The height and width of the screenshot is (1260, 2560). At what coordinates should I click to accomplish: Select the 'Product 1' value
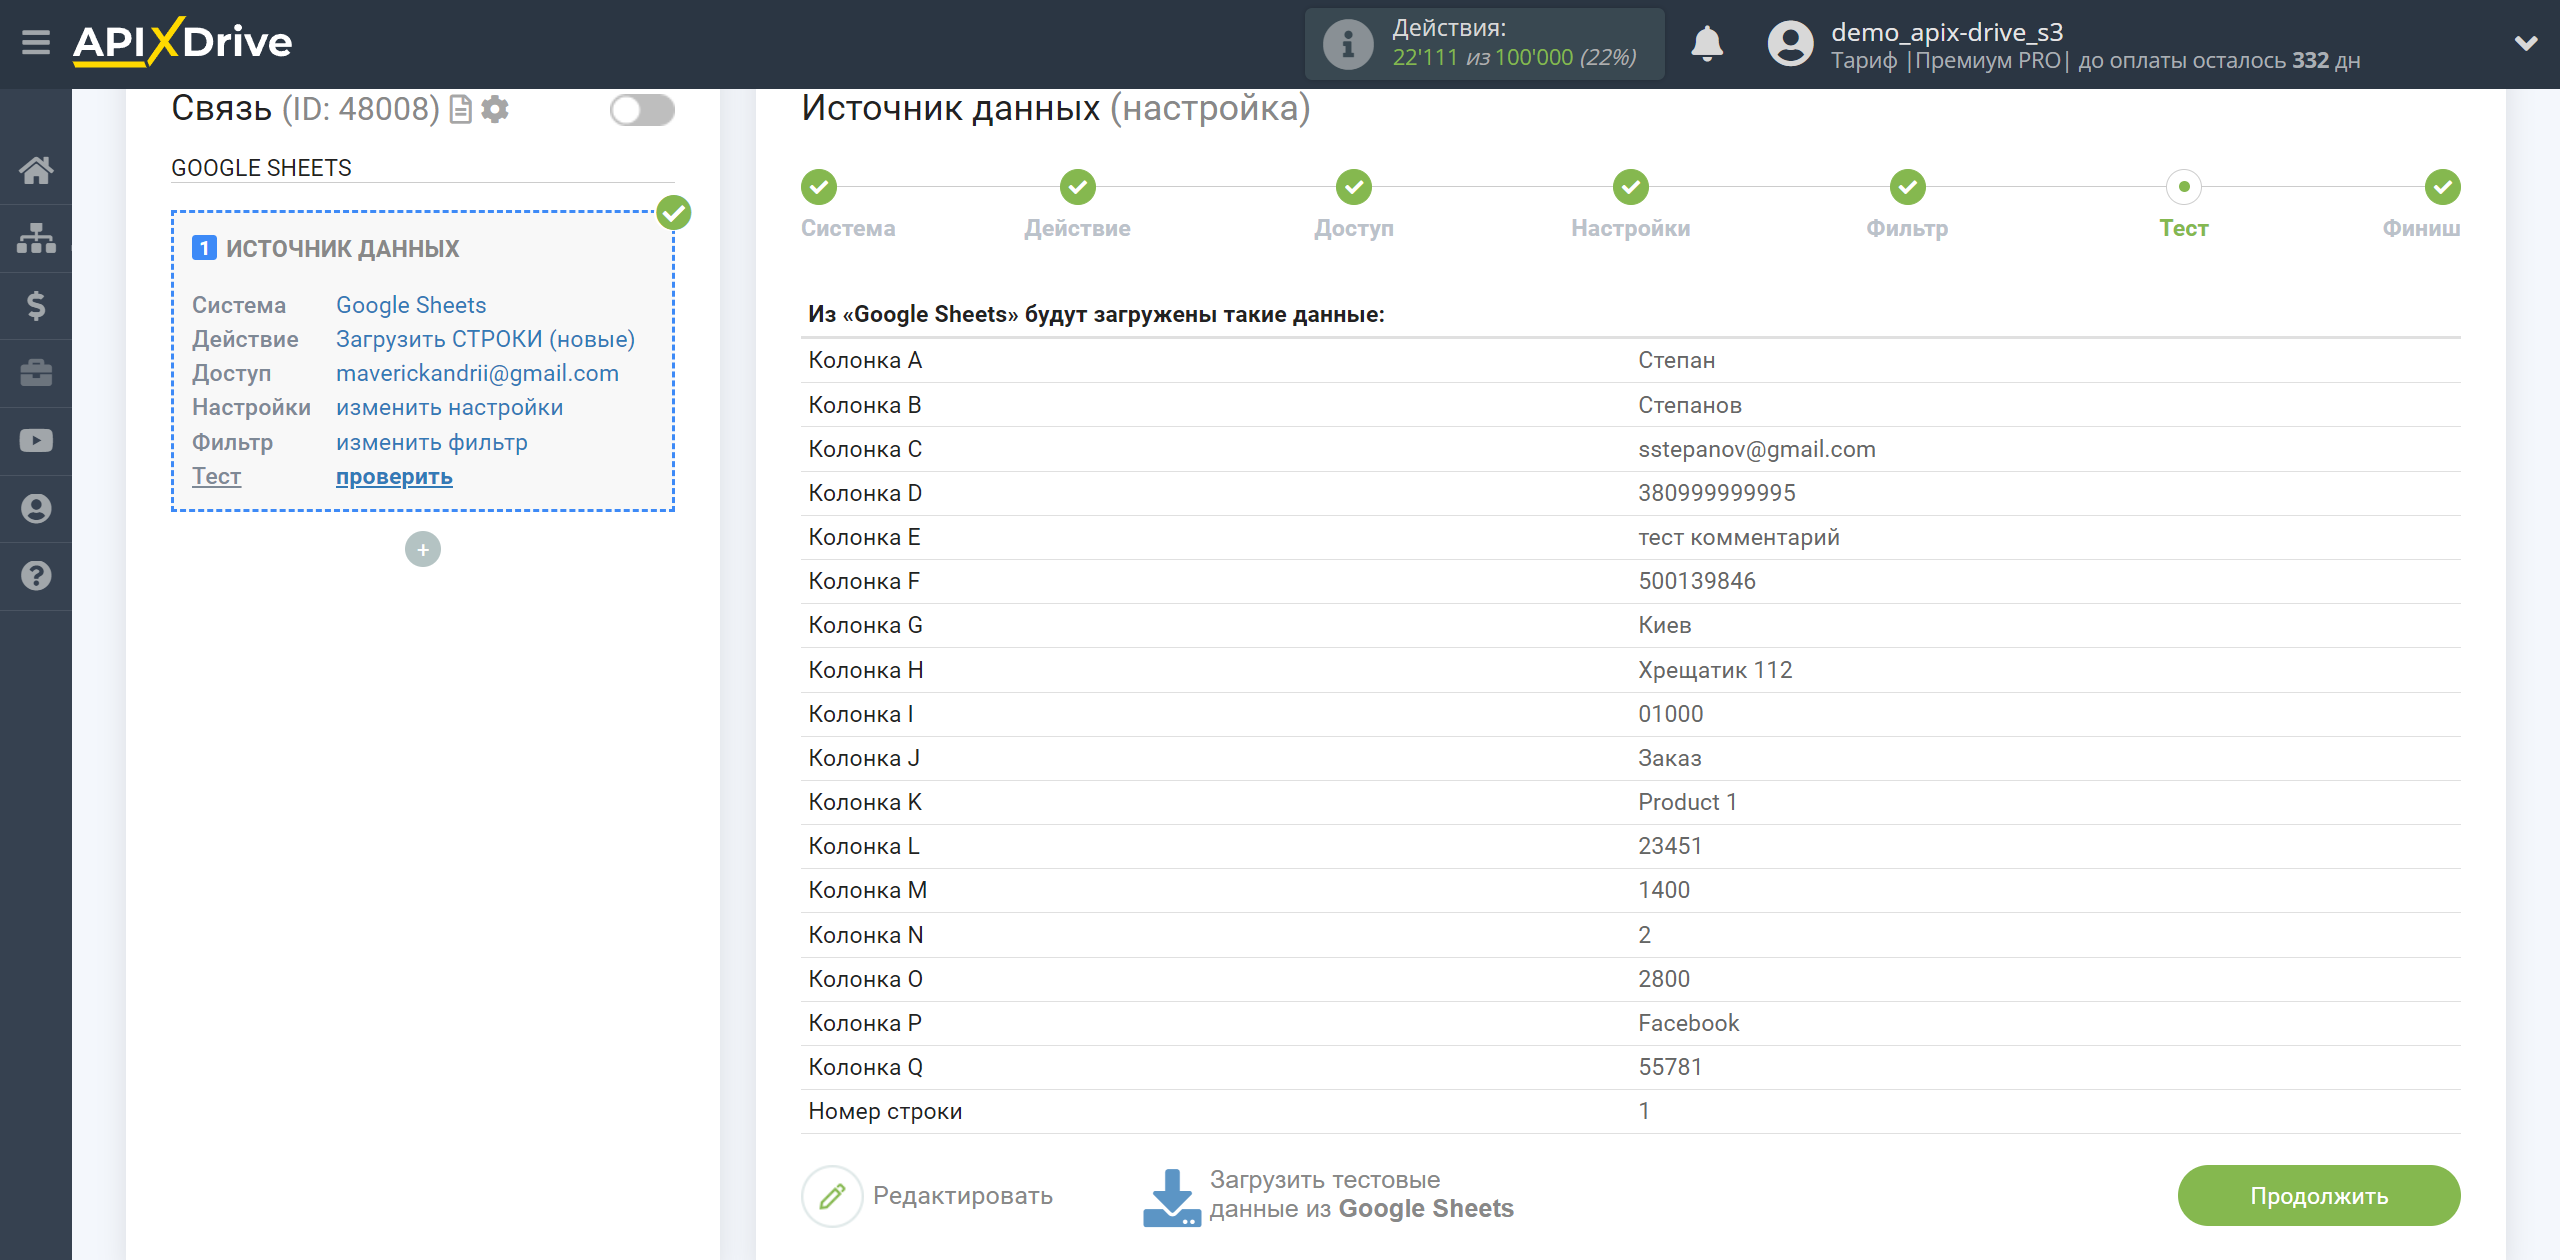click(1687, 802)
